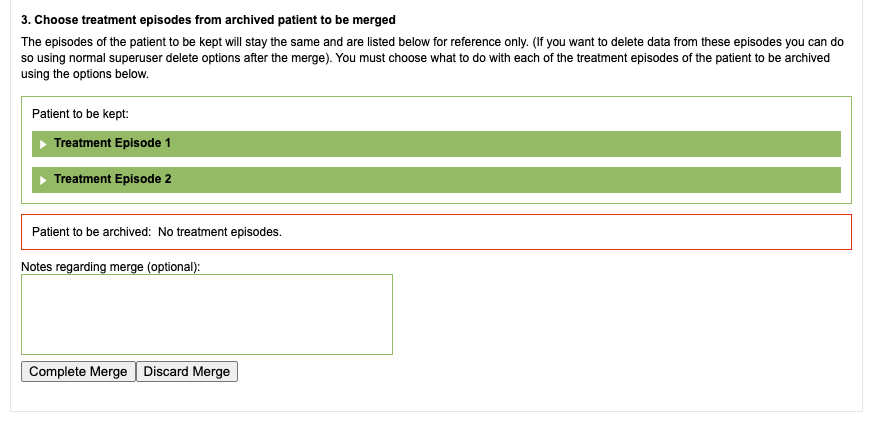Click the 'Patient to be archived:' label
The height and width of the screenshot is (425, 872).
tap(91, 232)
